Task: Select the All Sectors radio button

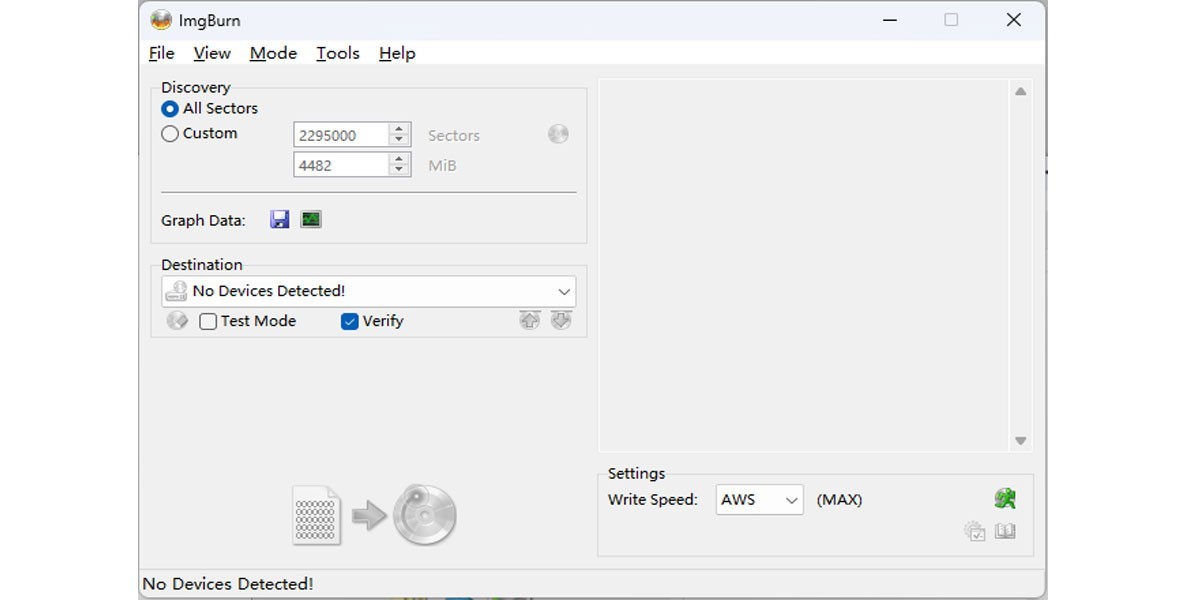Action: click(x=170, y=109)
